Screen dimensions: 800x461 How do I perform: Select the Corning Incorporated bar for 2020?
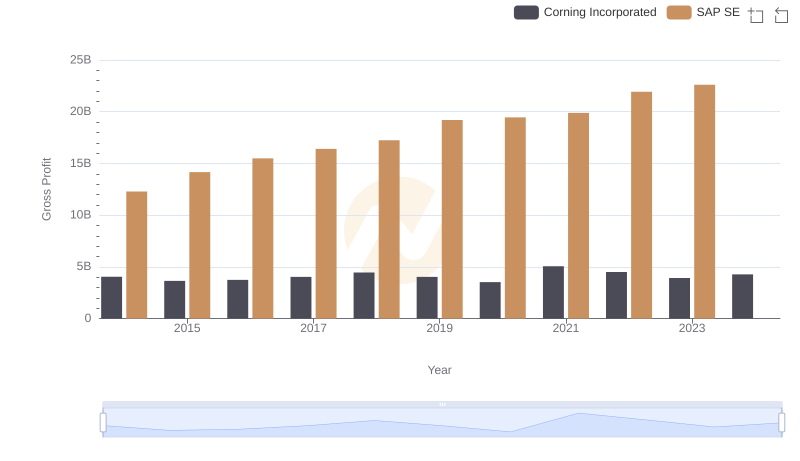(x=490, y=300)
